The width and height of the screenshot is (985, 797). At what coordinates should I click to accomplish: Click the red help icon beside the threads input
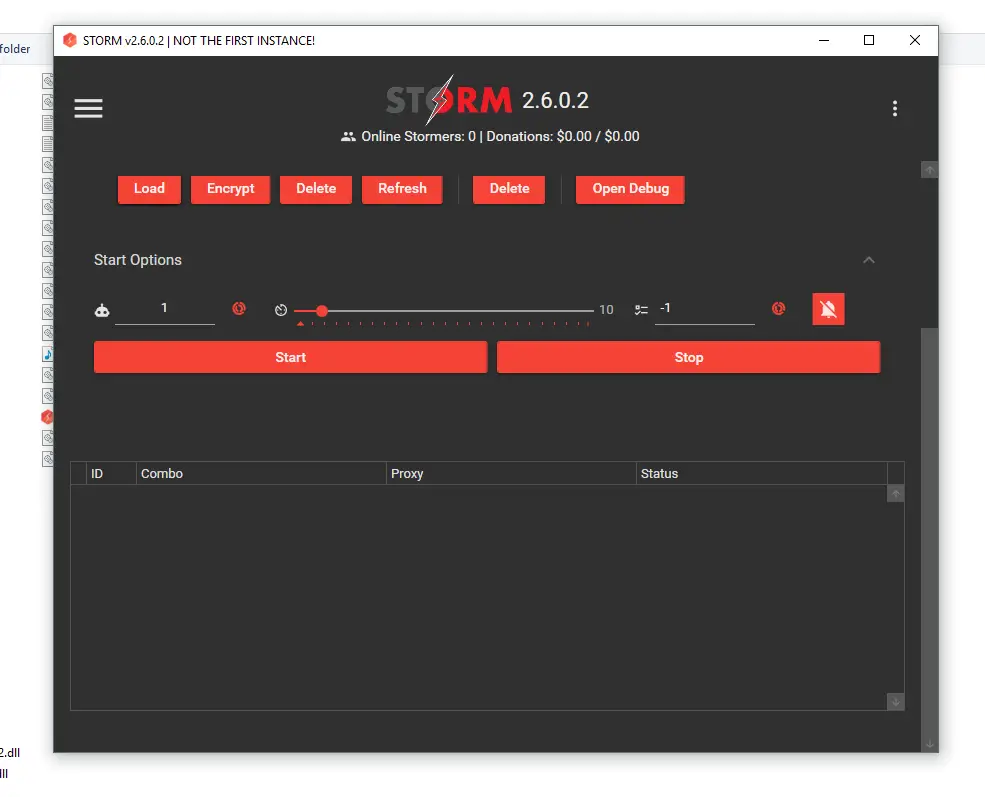239,310
